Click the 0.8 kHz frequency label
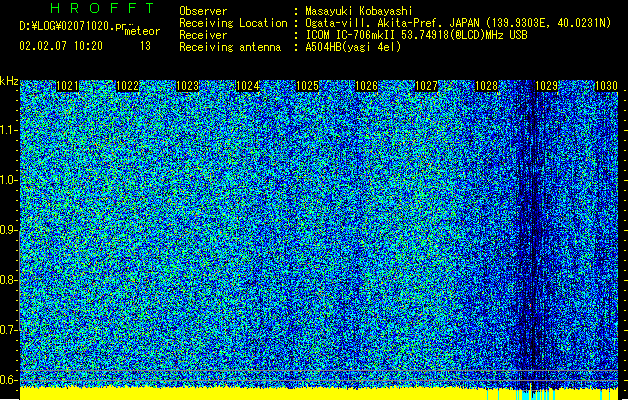The width and height of the screenshot is (629, 400). pyautogui.click(x=9, y=280)
